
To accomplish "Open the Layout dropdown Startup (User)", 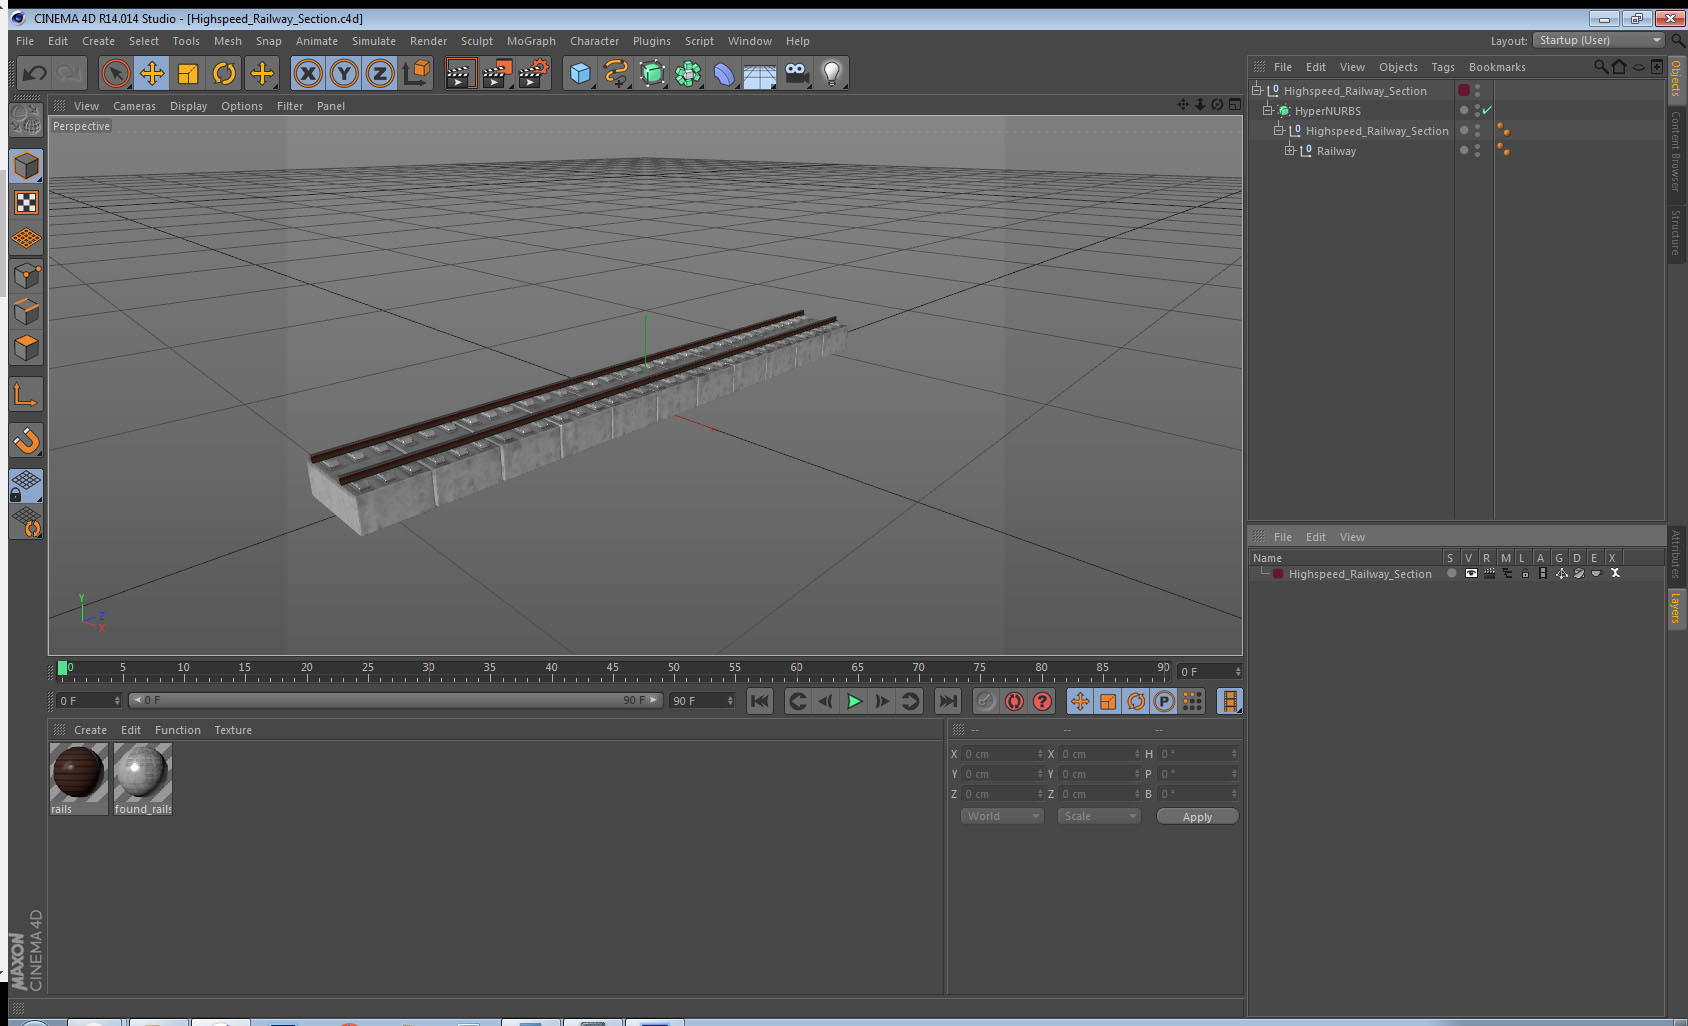I will pos(1598,40).
